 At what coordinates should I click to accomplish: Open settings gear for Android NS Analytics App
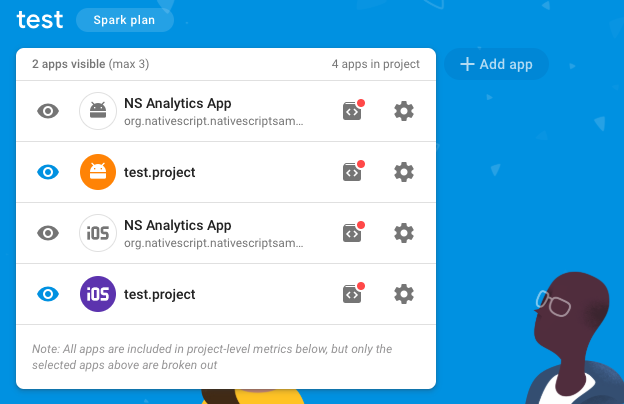[x=404, y=111]
